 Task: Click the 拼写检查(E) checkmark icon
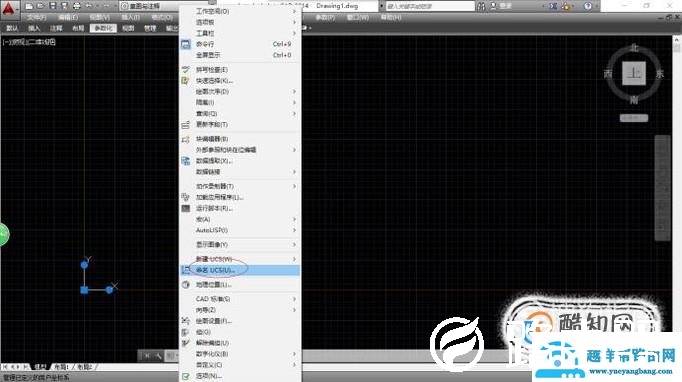(186, 70)
